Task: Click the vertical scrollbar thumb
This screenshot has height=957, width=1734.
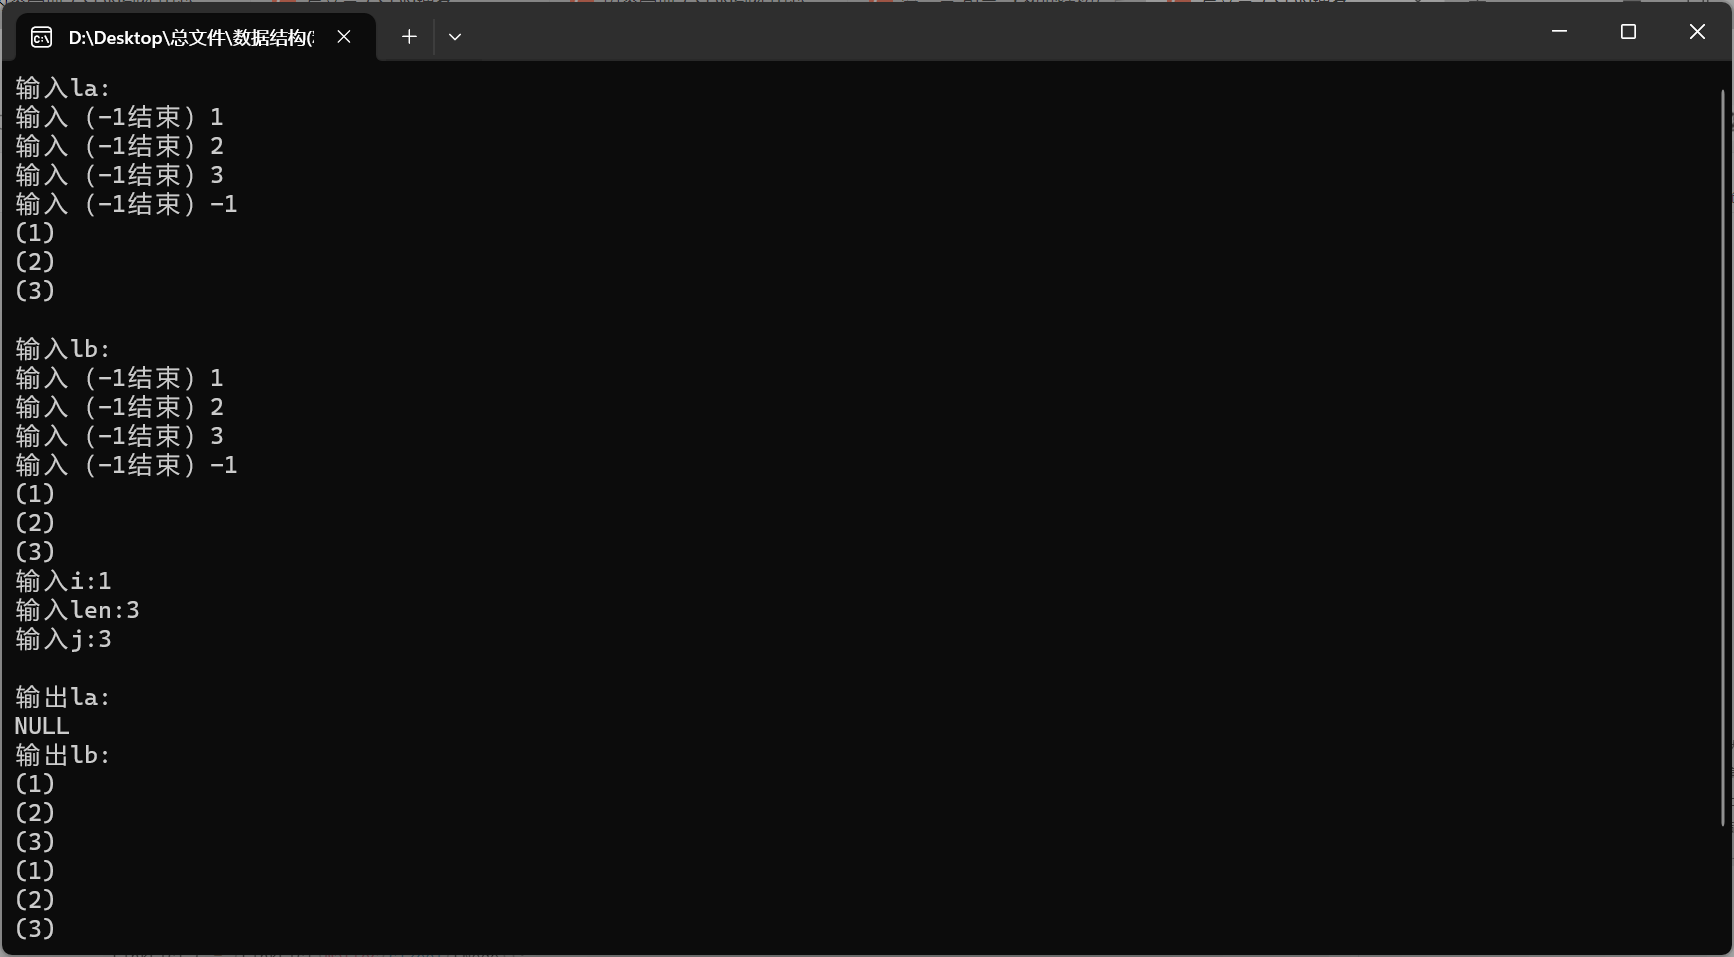Action: (x=1723, y=458)
